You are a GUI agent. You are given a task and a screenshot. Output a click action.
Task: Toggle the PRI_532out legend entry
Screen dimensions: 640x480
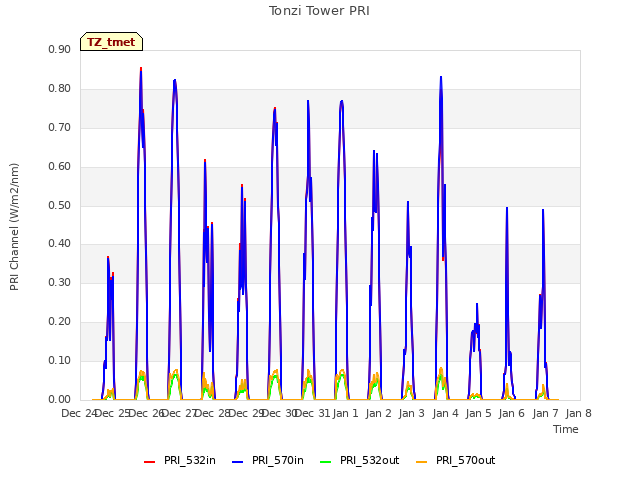[360, 461]
